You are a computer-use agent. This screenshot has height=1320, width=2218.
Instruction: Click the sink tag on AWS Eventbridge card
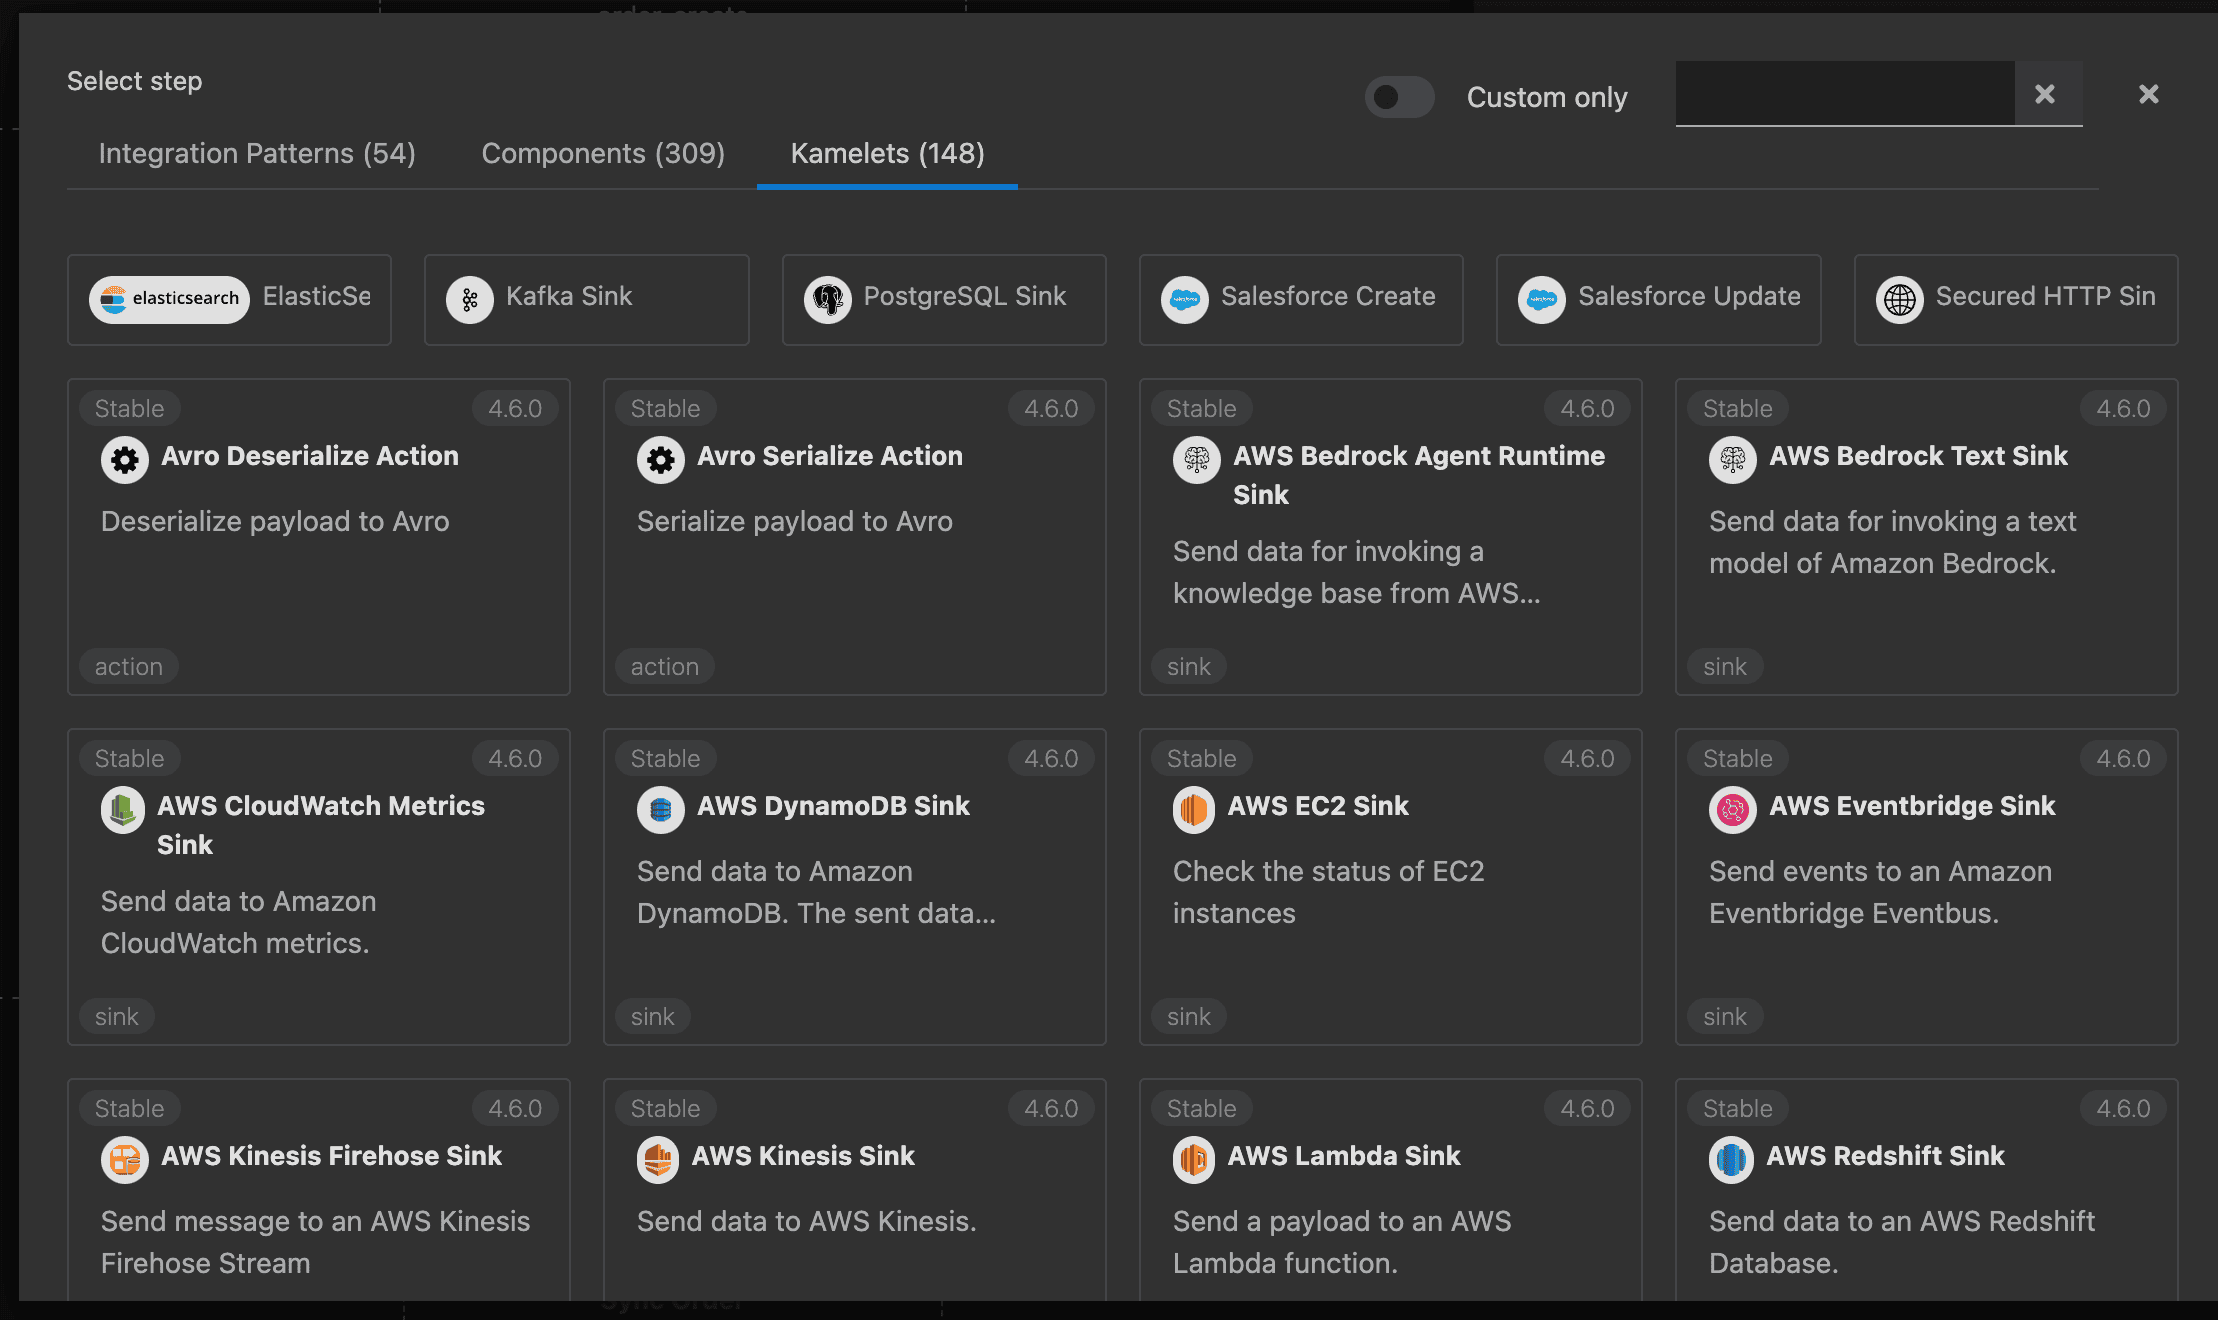click(x=1725, y=1017)
